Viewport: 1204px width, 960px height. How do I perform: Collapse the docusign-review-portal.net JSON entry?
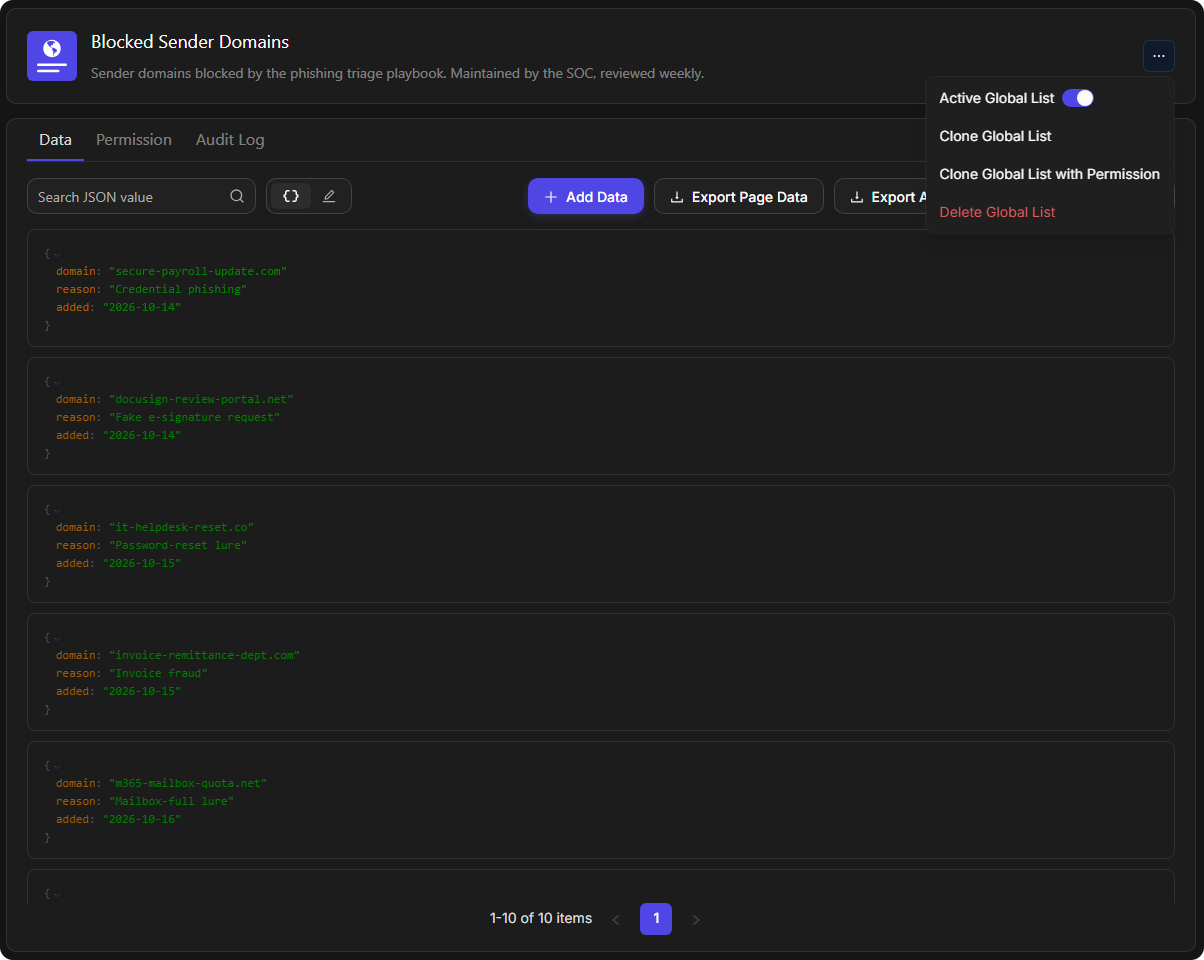click(57, 382)
